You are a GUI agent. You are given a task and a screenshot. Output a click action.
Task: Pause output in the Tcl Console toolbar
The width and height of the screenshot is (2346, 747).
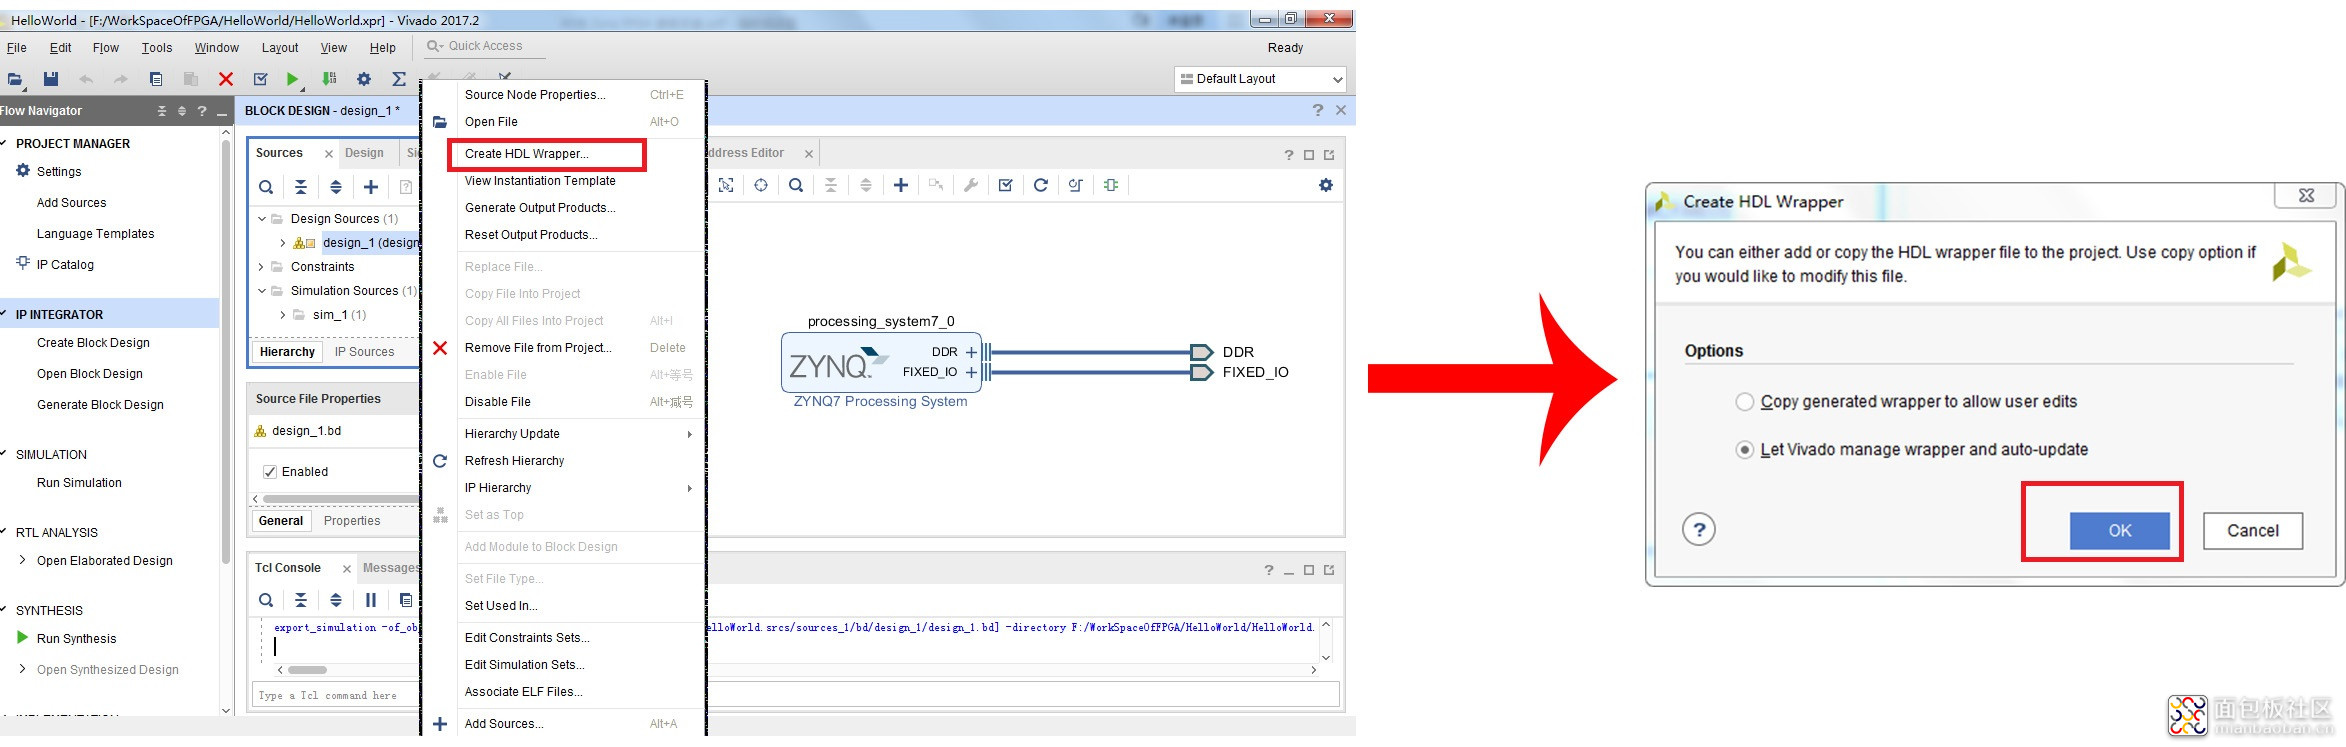[371, 600]
